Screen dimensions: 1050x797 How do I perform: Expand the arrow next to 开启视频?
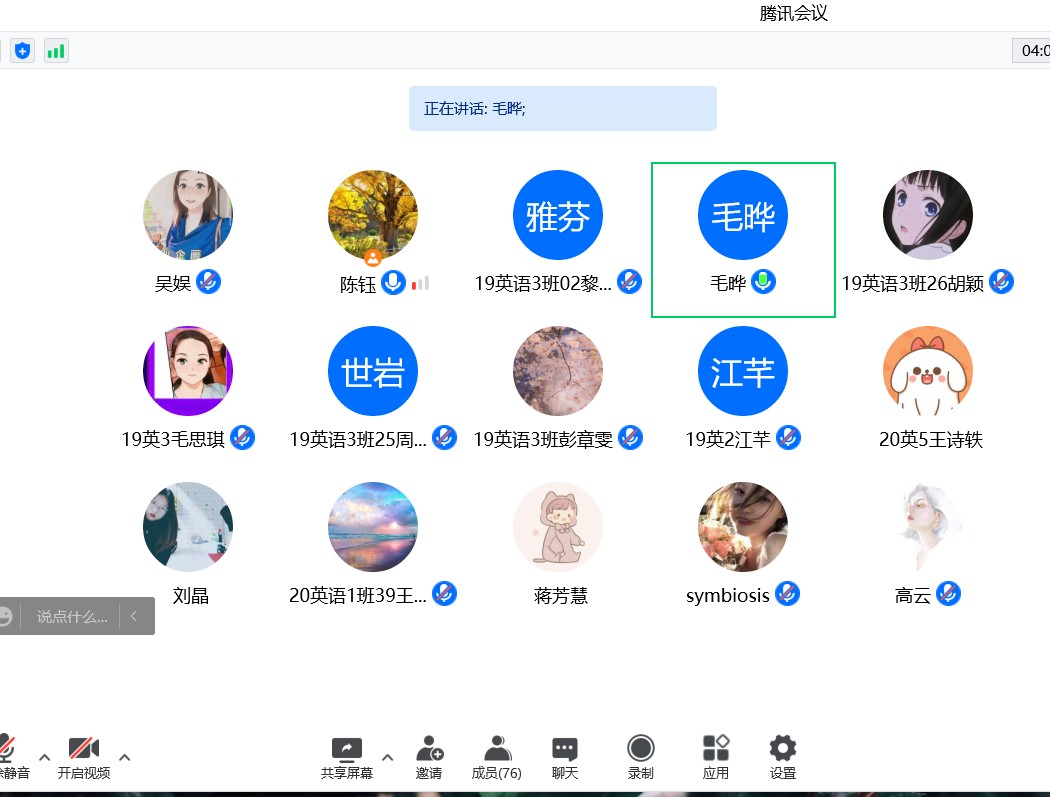(125, 757)
